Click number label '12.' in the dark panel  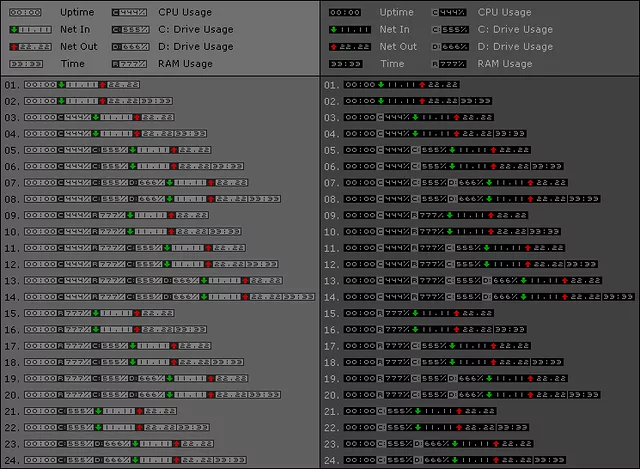(x=333, y=264)
